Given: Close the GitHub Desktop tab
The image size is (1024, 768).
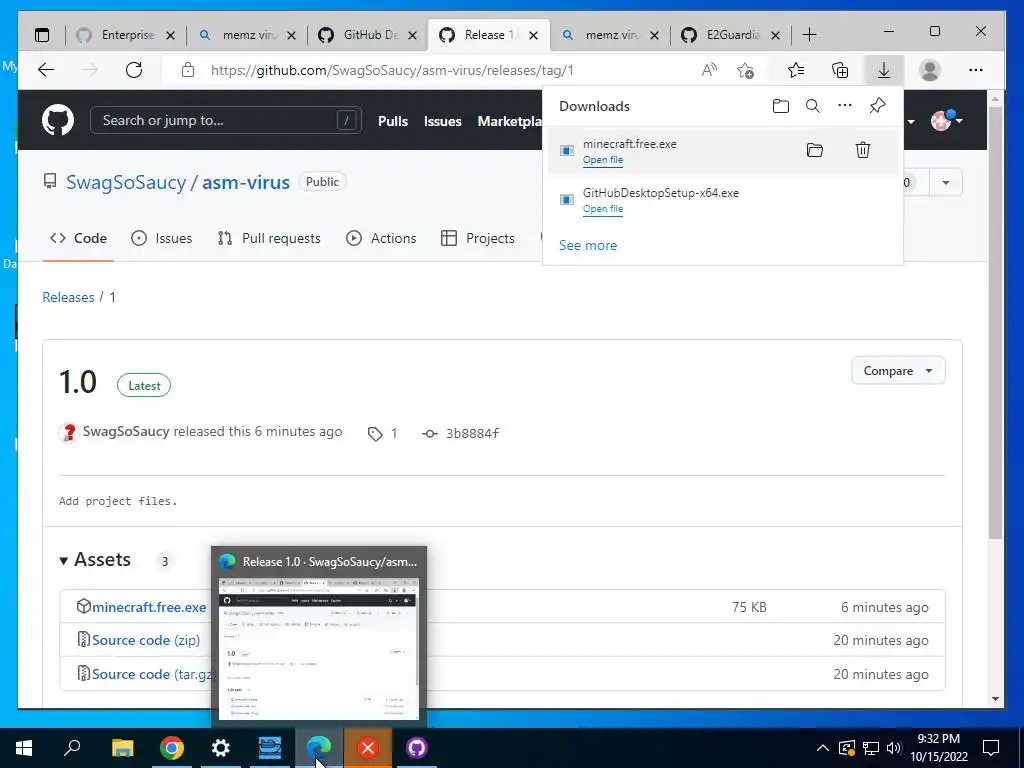Looking at the screenshot, I should [x=413, y=35].
